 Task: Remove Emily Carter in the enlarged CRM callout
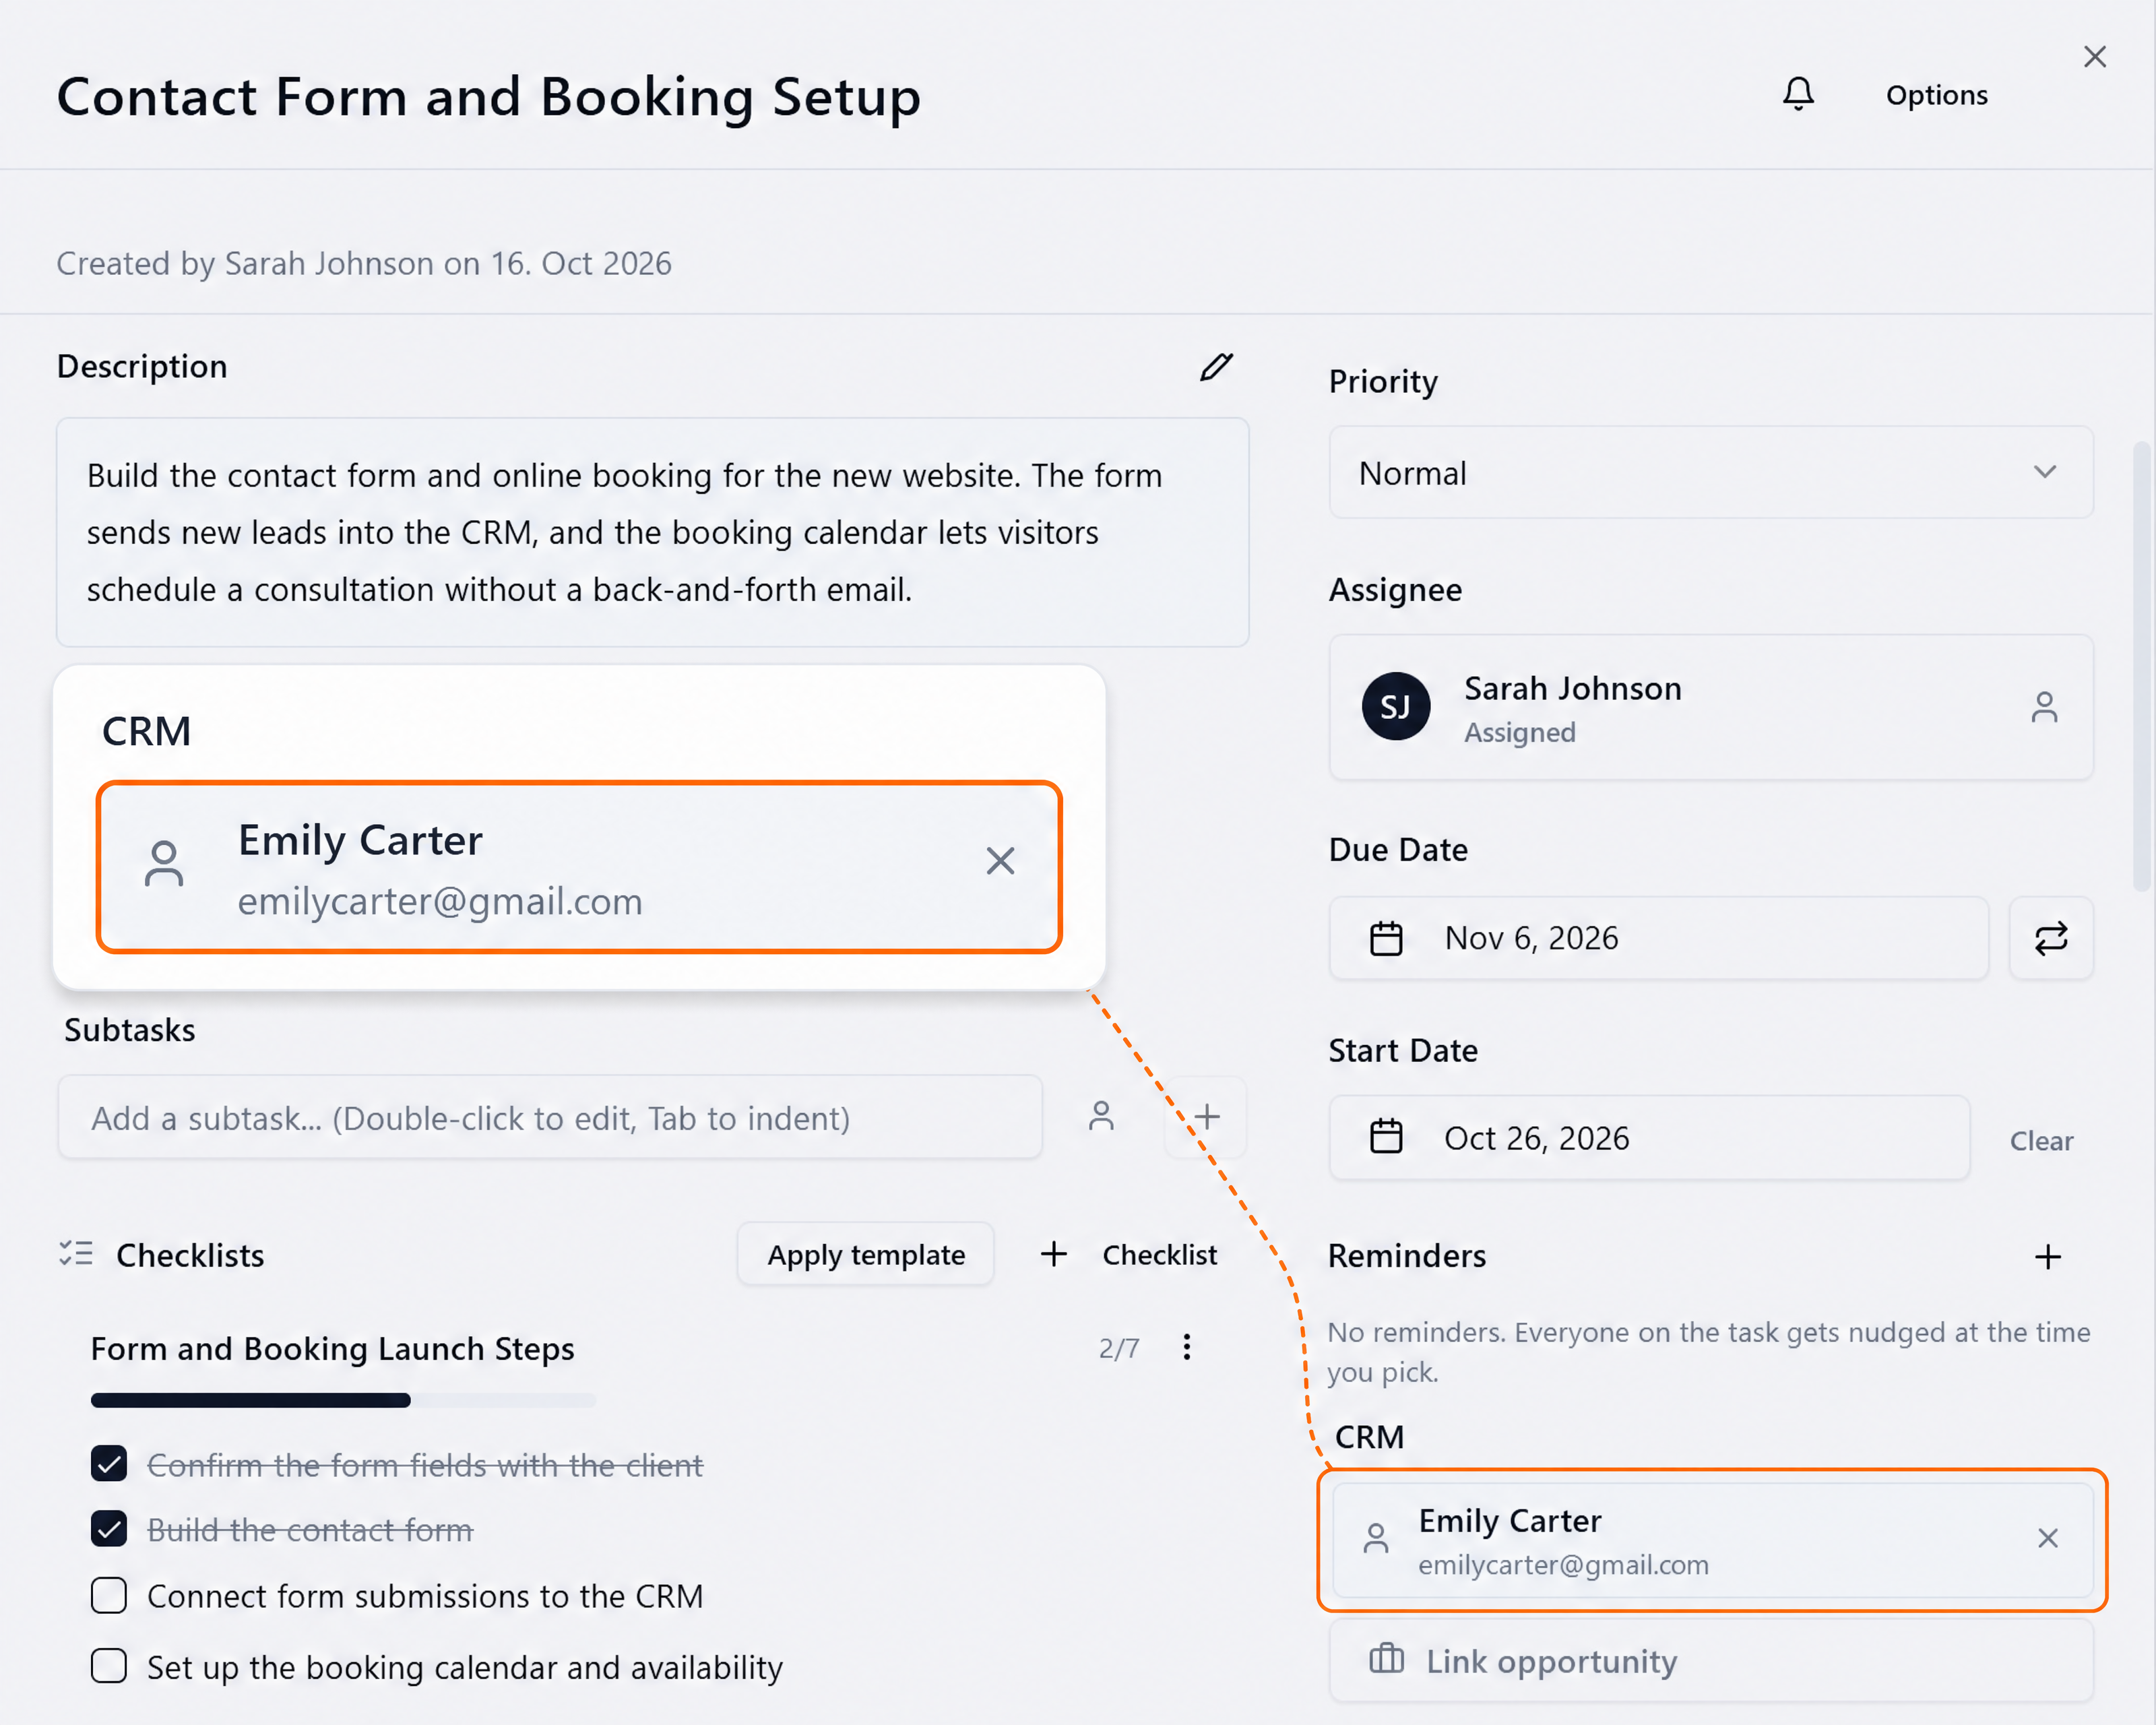pos(1000,861)
